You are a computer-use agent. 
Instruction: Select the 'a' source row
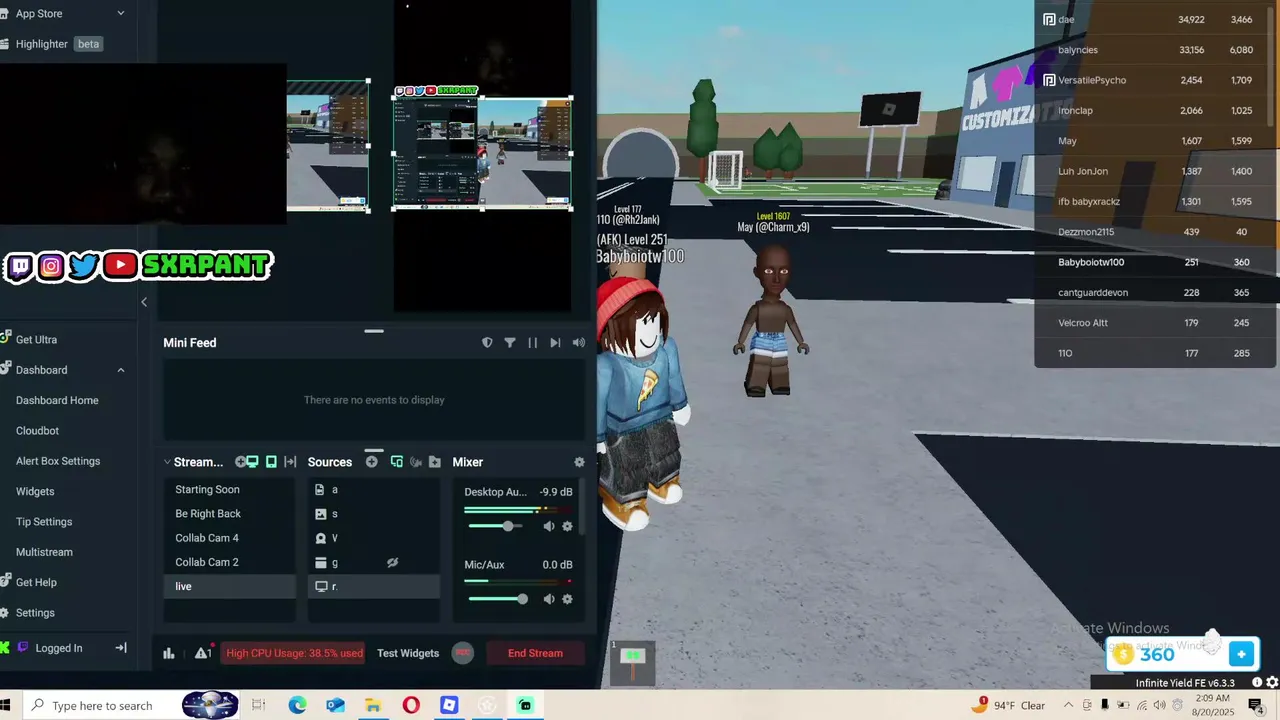pos(374,490)
